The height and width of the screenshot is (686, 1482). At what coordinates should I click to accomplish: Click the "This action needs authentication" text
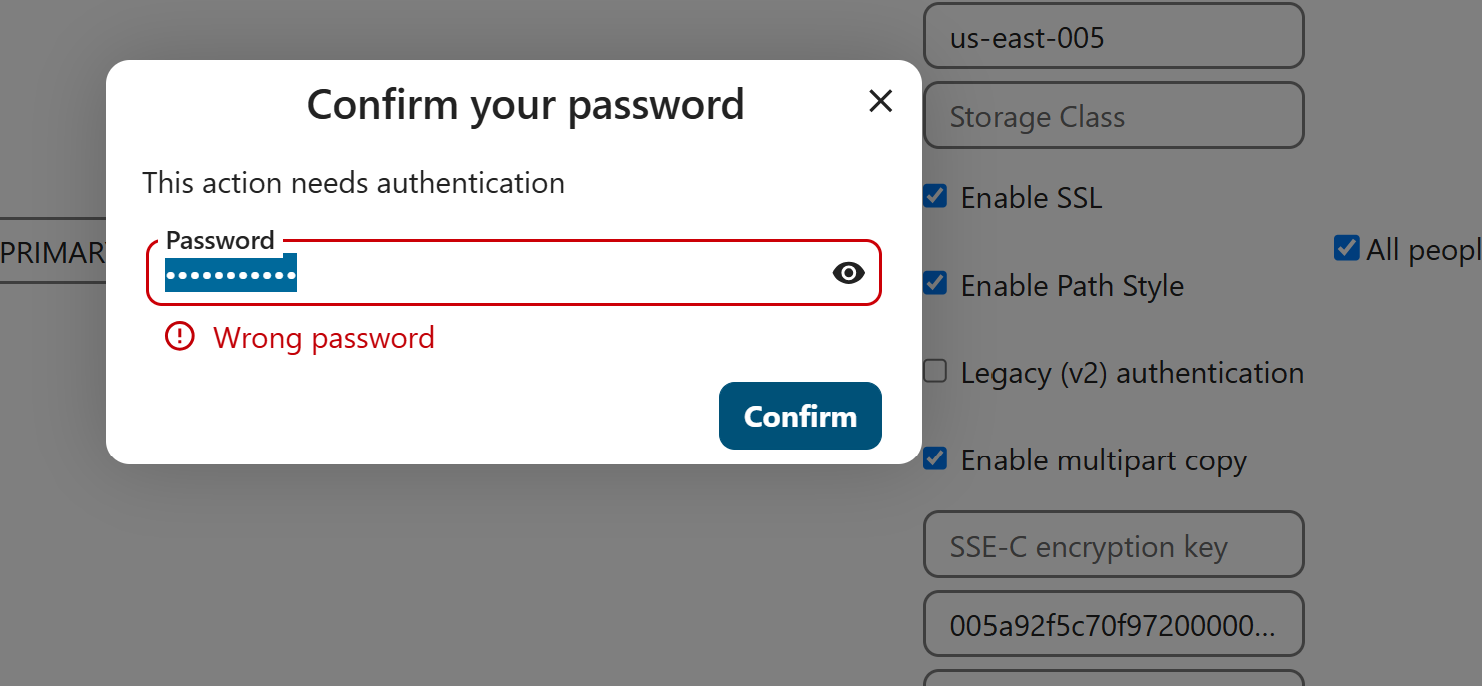tap(353, 183)
